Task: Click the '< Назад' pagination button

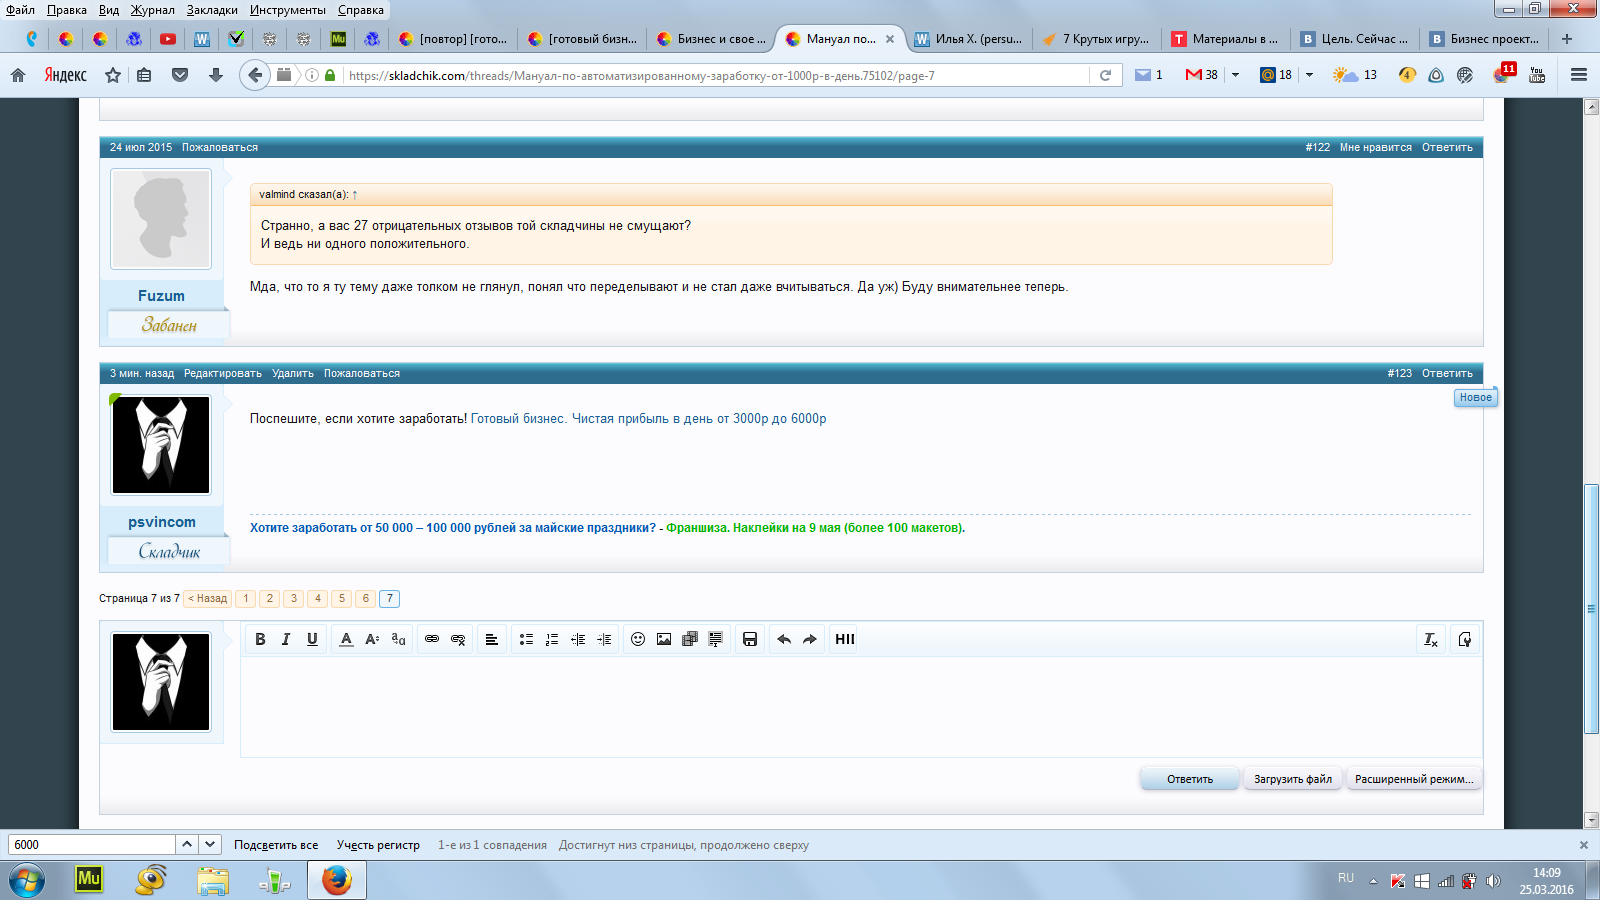Action: pos(208,598)
